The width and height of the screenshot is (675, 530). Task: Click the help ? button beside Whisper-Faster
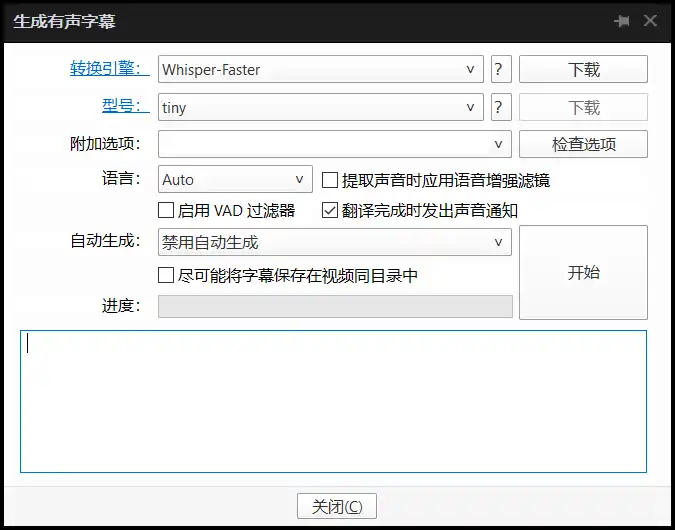tap(500, 69)
